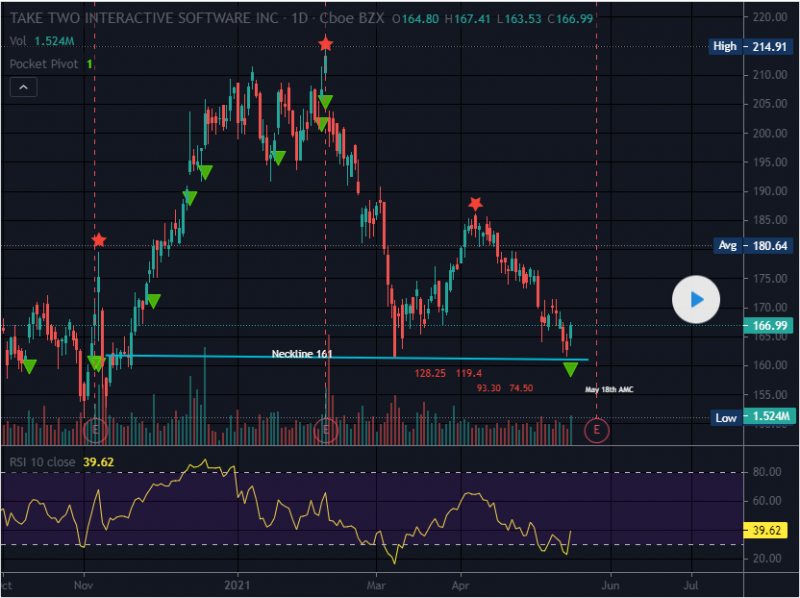Viewport: 800px width, 598px height.
Task: Click the green triangle beneath the neckline's right end
Action: pos(570,369)
